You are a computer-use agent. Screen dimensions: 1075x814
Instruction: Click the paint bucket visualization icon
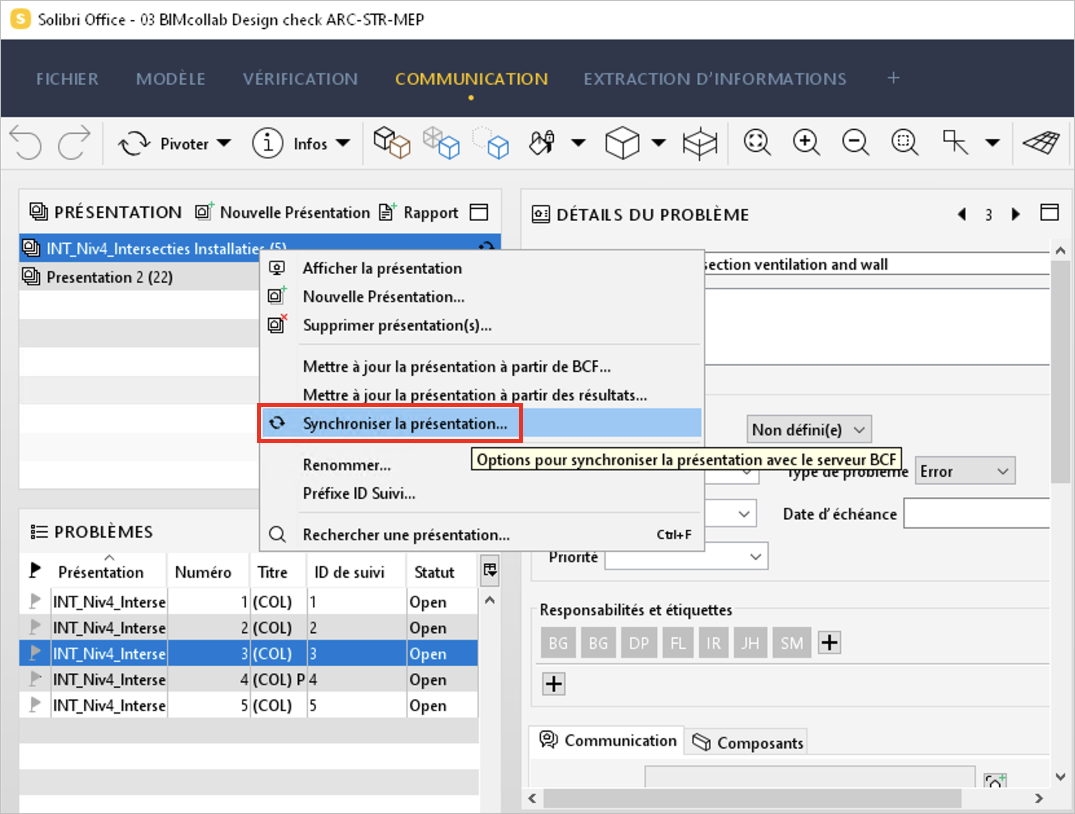click(x=542, y=143)
